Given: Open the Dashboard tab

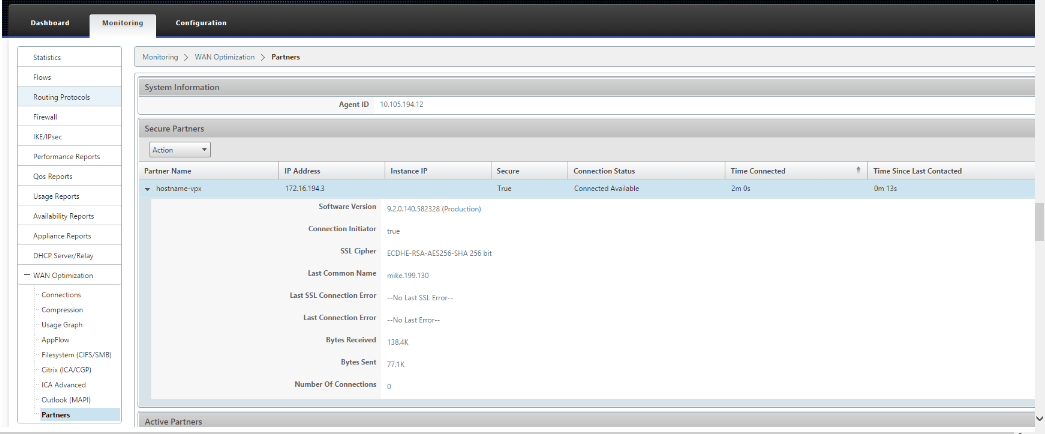Looking at the screenshot, I should (x=50, y=23).
